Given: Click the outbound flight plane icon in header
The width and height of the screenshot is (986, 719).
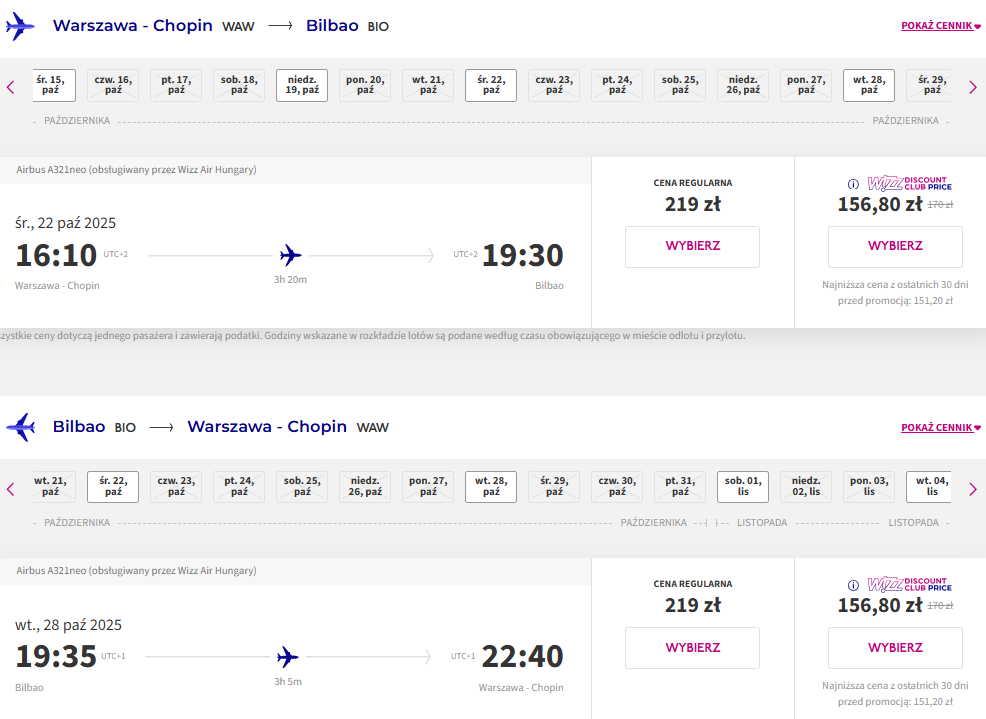Looking at the screenshot, I should 19,26.
